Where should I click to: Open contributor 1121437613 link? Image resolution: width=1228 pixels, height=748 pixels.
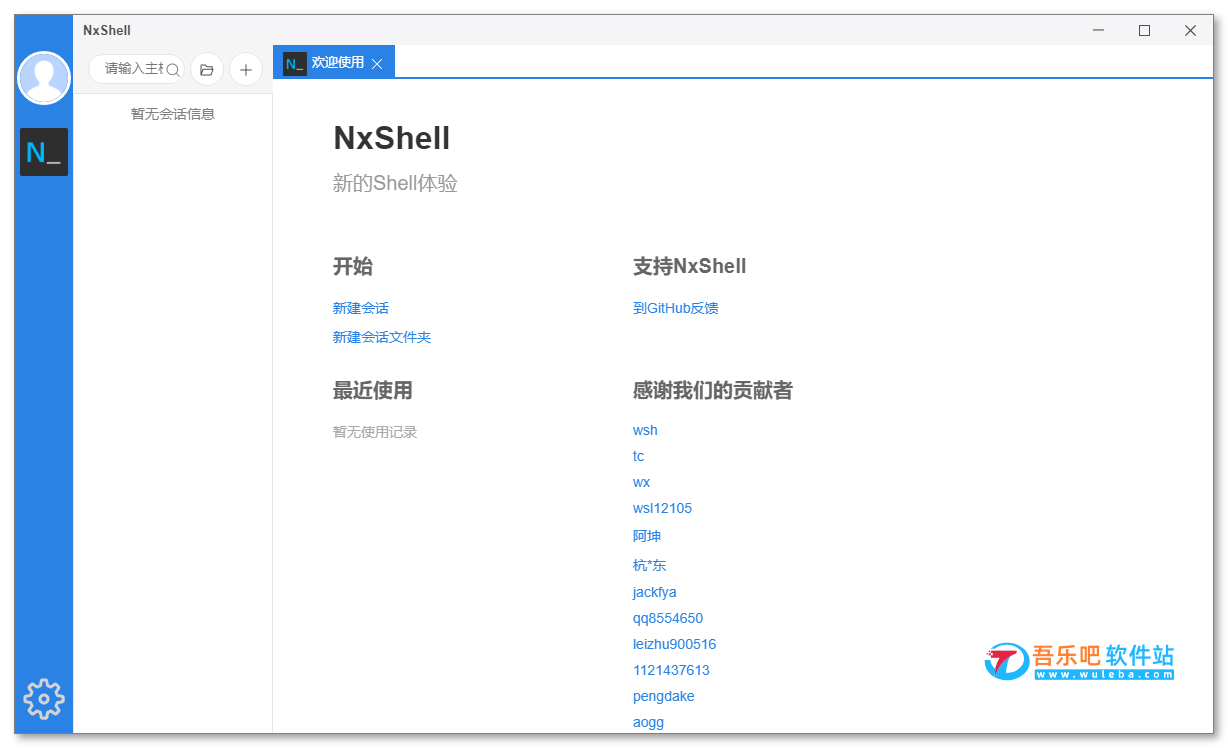[671, 670]
